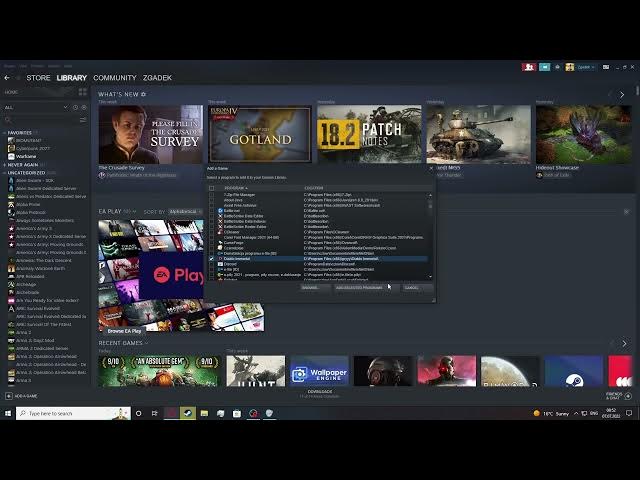Open the ZGADEK profile tab
This screenshot has width=640, height=480.
click(157, 78)
